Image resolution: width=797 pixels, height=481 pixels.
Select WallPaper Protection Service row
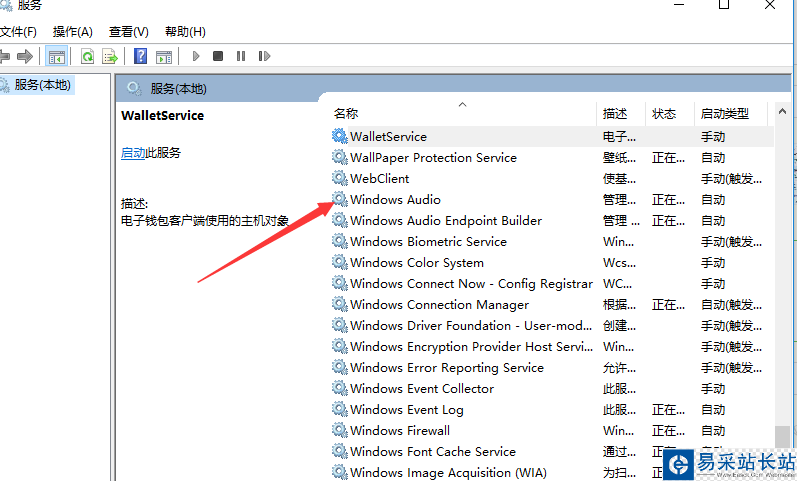(552, 158)
